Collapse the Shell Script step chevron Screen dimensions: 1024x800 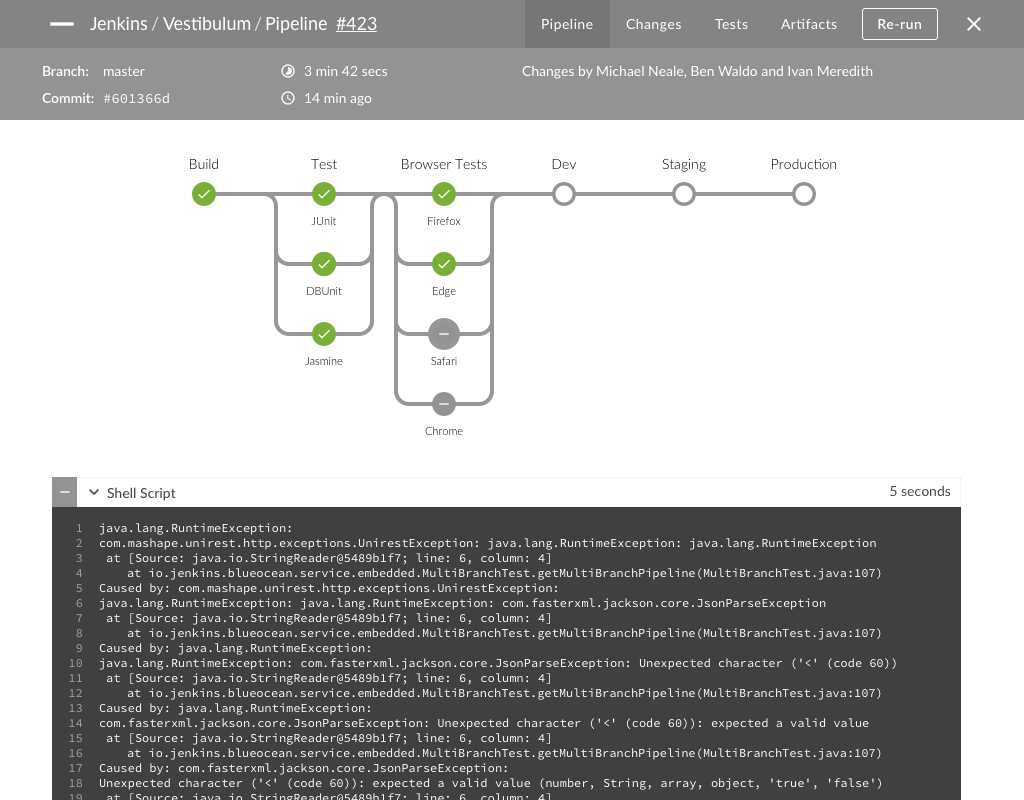tap(94, 492)
